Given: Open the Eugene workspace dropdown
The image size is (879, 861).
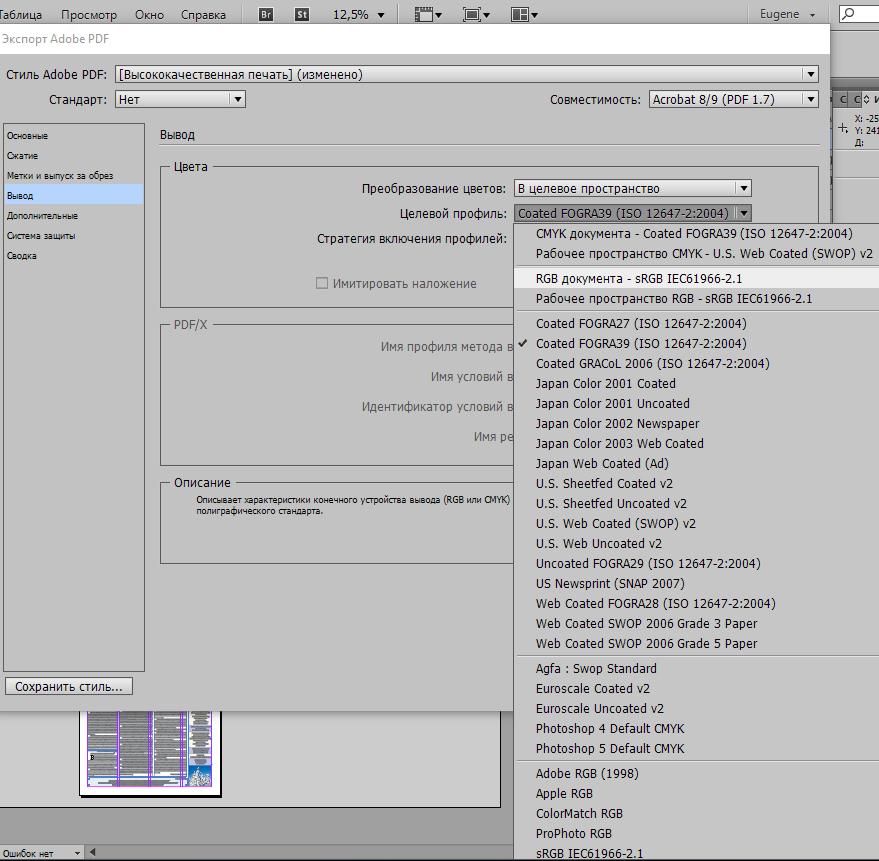Looking at the screenshot, I should pyautogui.click(x=787, y=14).
